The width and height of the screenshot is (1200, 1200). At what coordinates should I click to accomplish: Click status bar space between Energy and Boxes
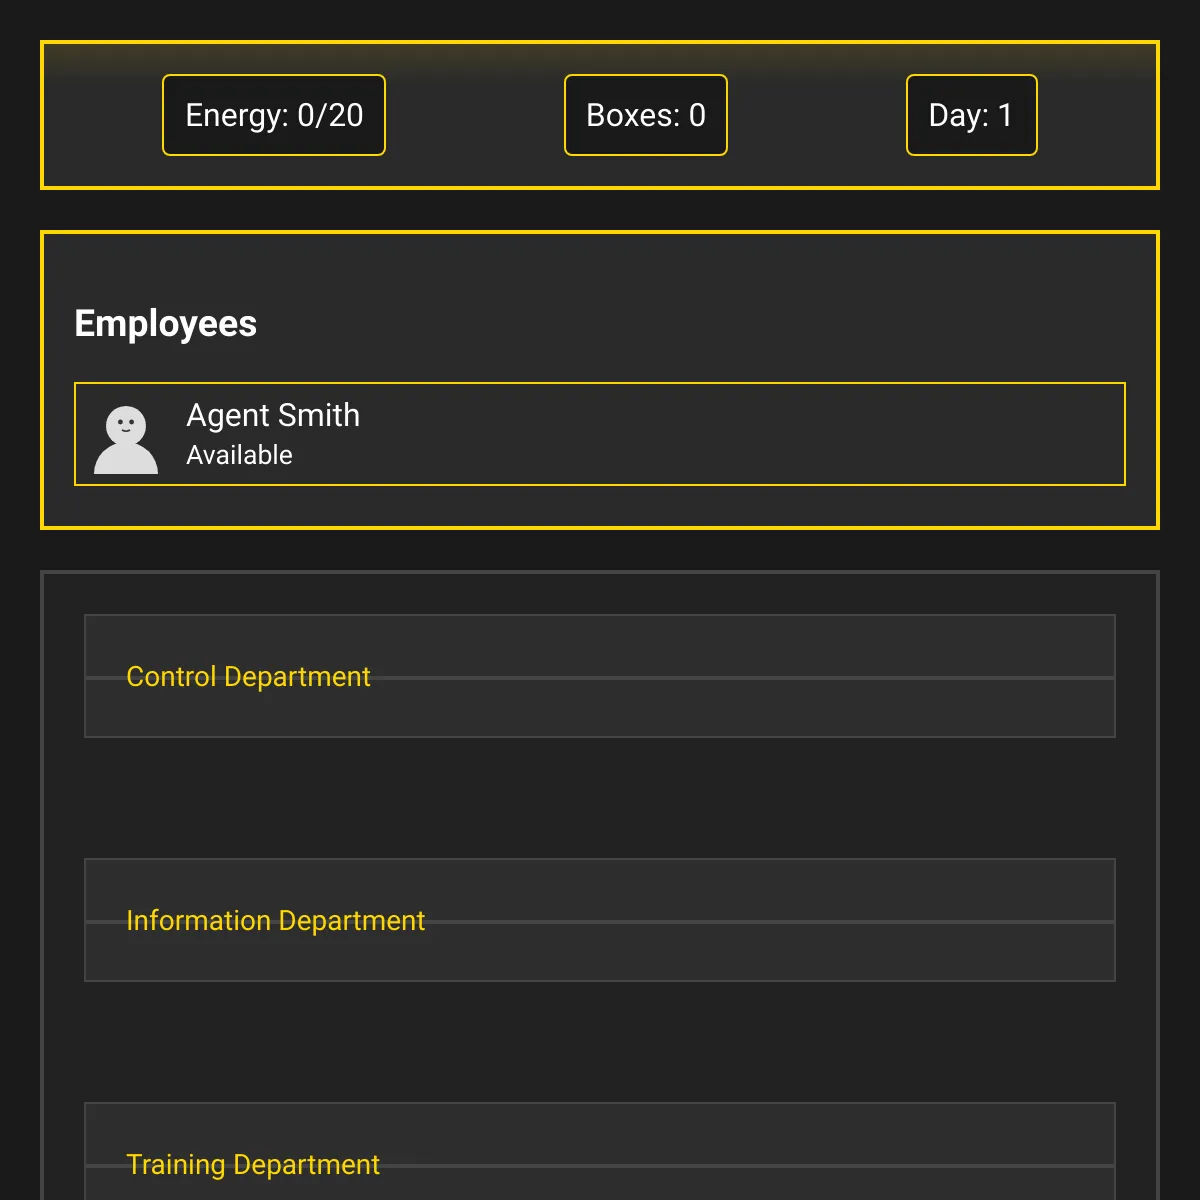[x=475, y=115]
